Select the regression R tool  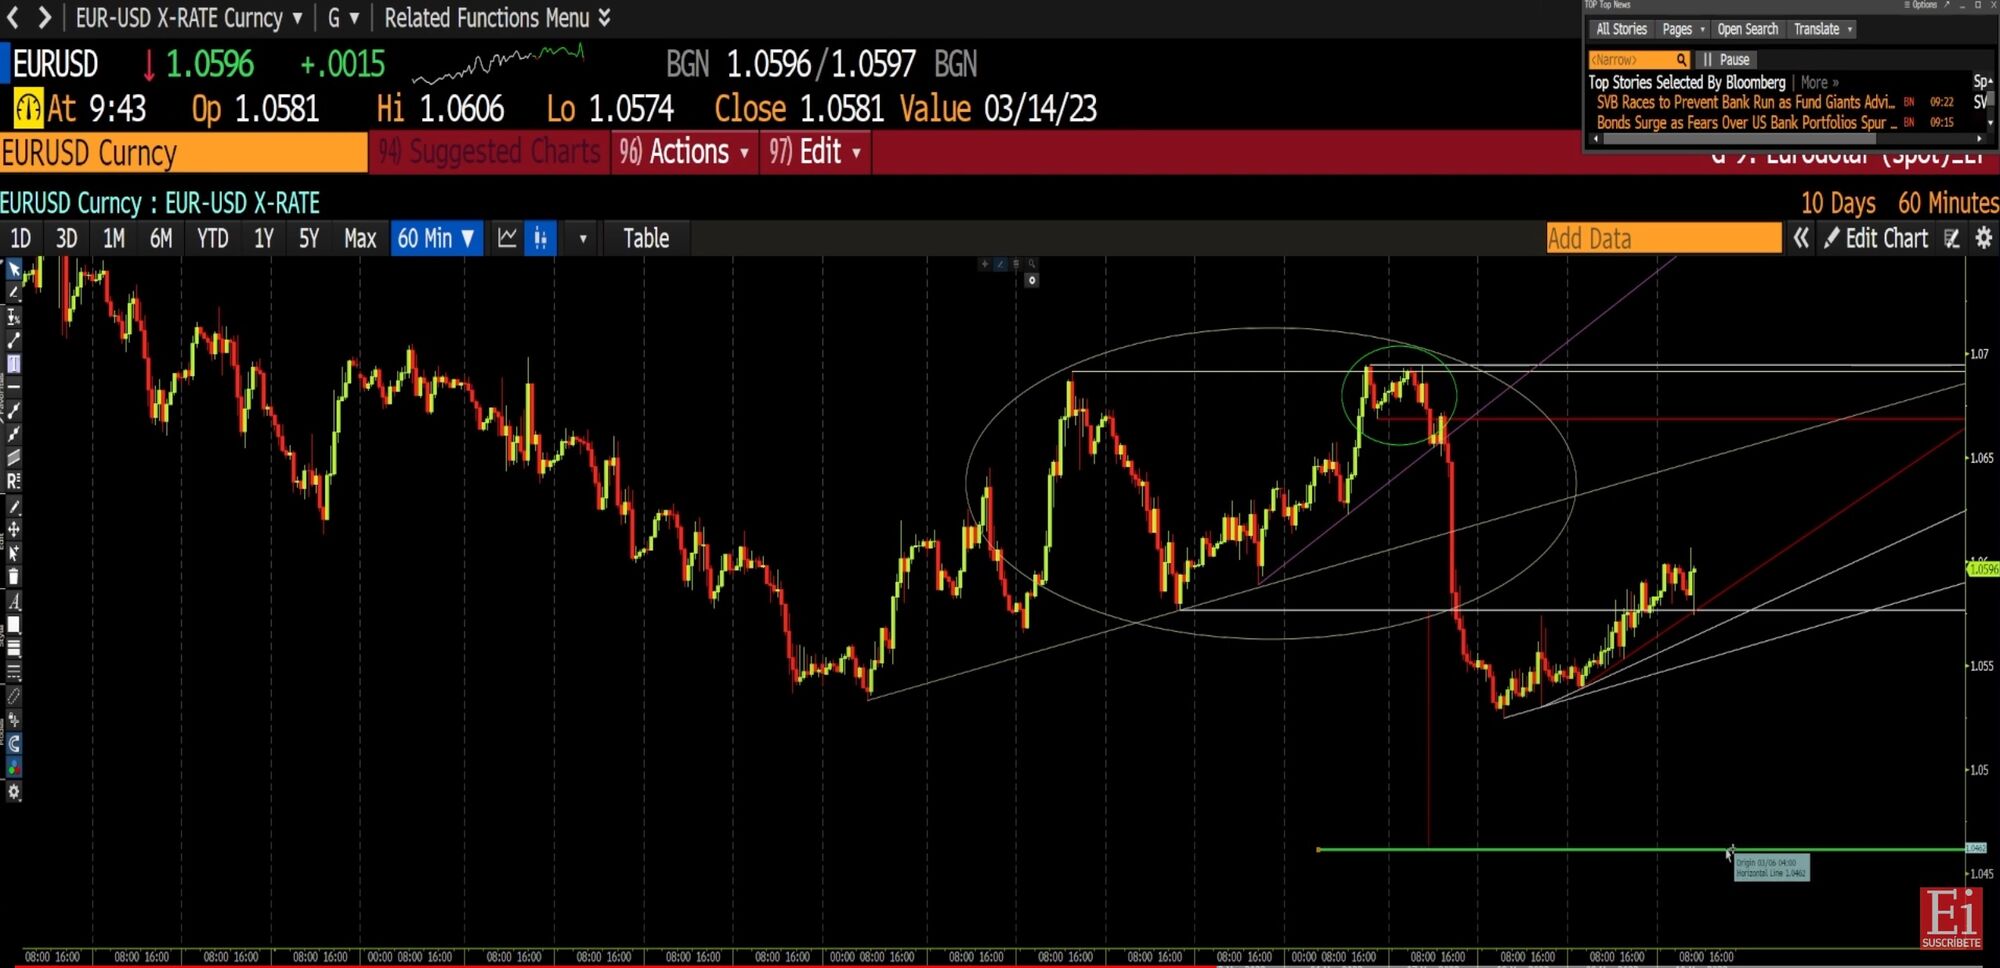coord(14,482)
